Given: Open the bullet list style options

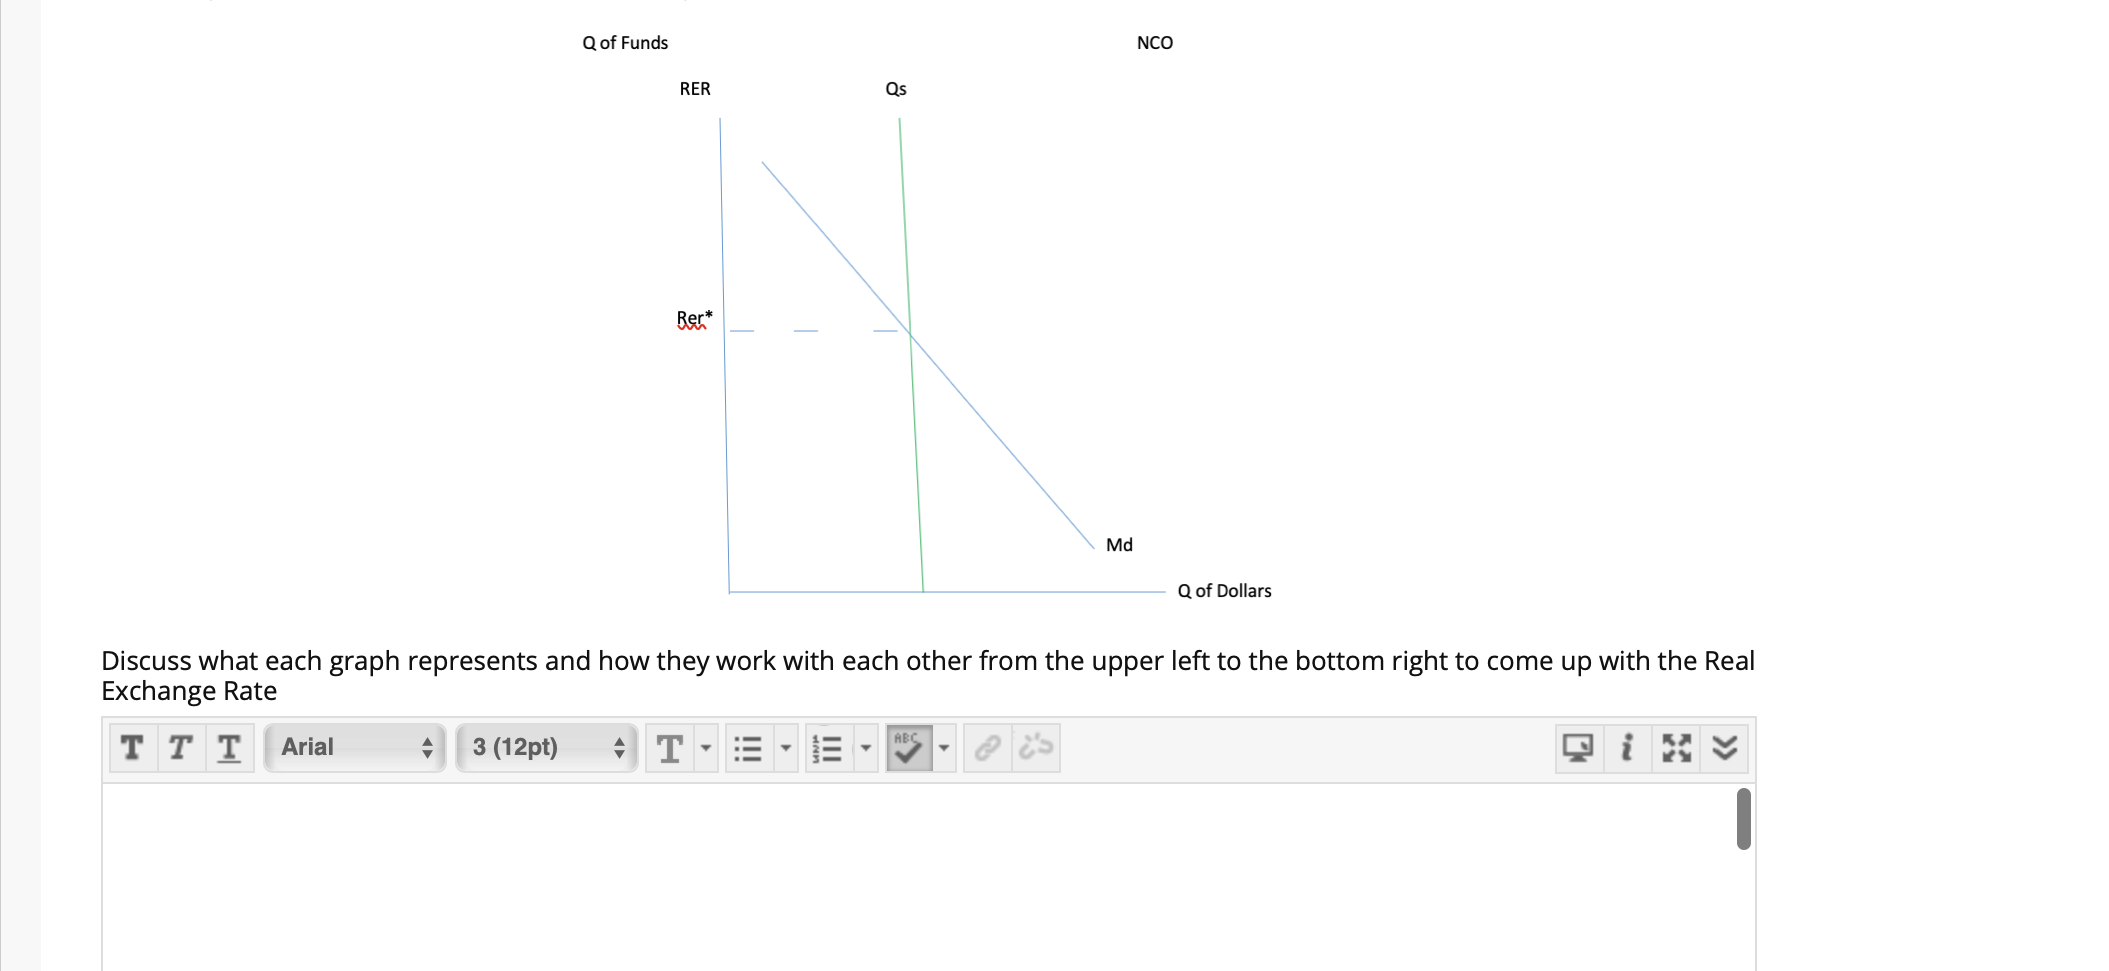Looking at the screenshot, I should pos(784,748).
